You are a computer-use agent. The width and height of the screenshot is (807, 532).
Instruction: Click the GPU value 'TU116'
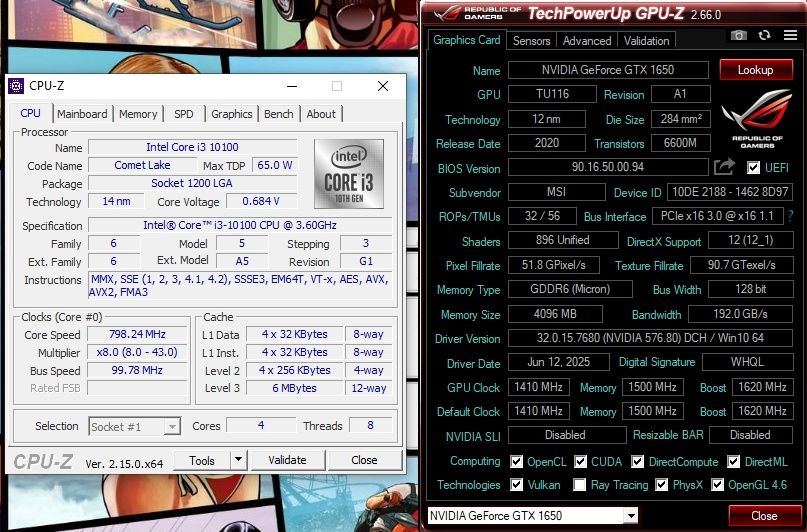click(x=552, y=94)
